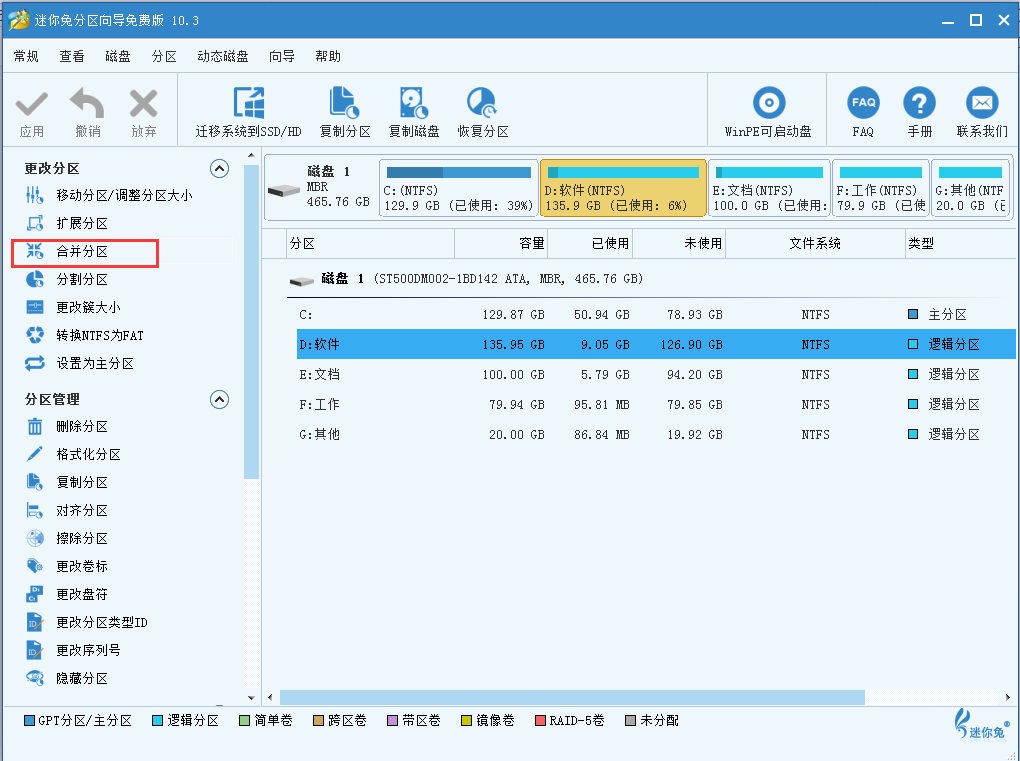Click the blue primary-partition swatch in C: row

click(x=913, y=314)
